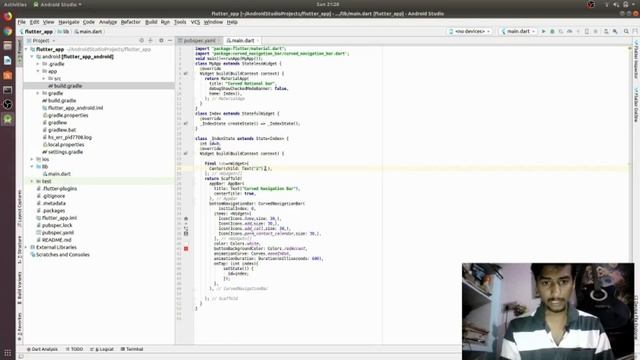Image resolution: width=640 pixels, height=360 pixels.
Task: Select Scratches and Consoles node
Action: pos(62,255)
